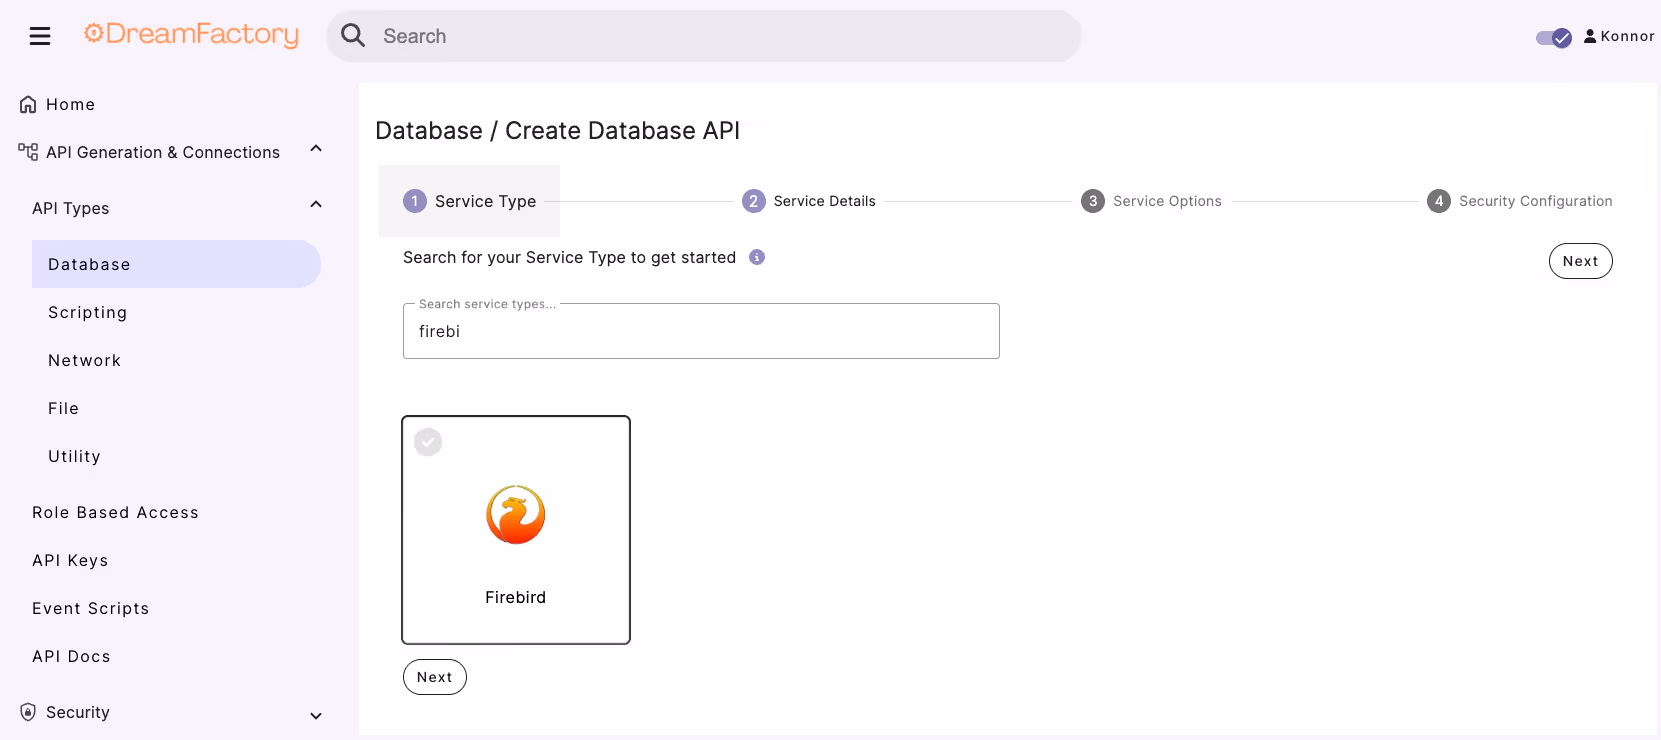Open Event Scripts page

[90, 608]
